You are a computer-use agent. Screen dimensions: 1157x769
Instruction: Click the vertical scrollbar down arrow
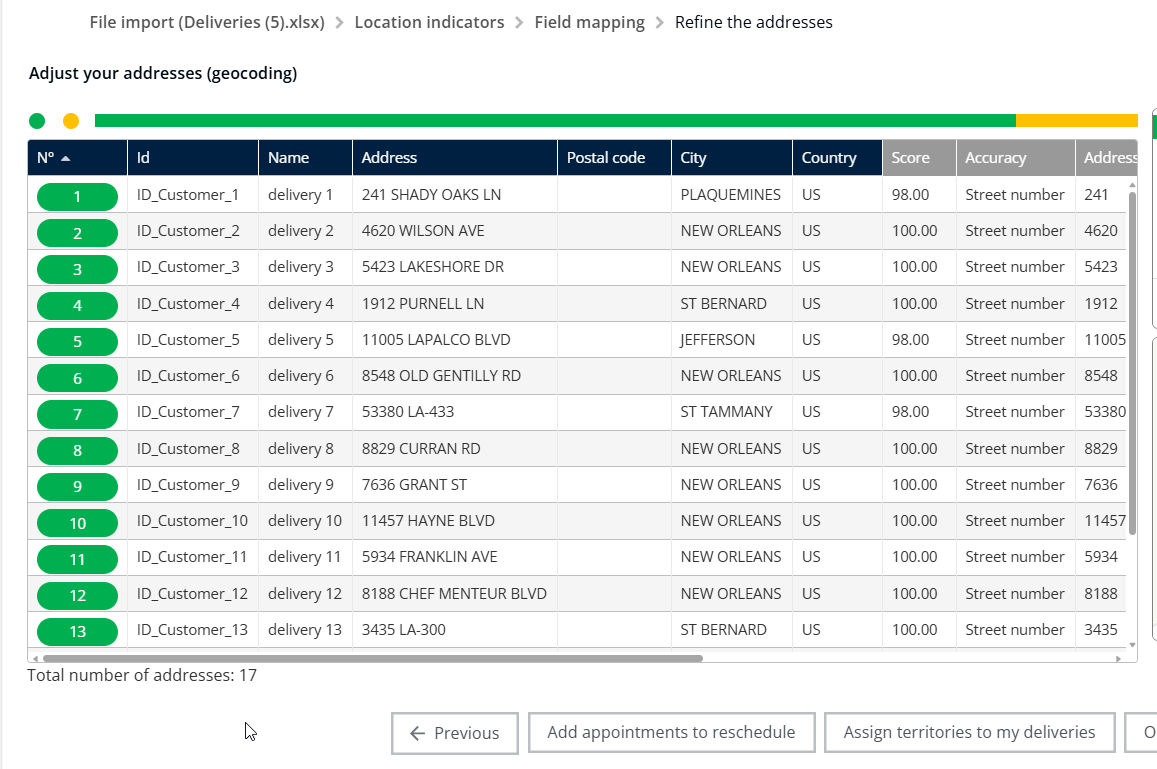(1132, 645)
